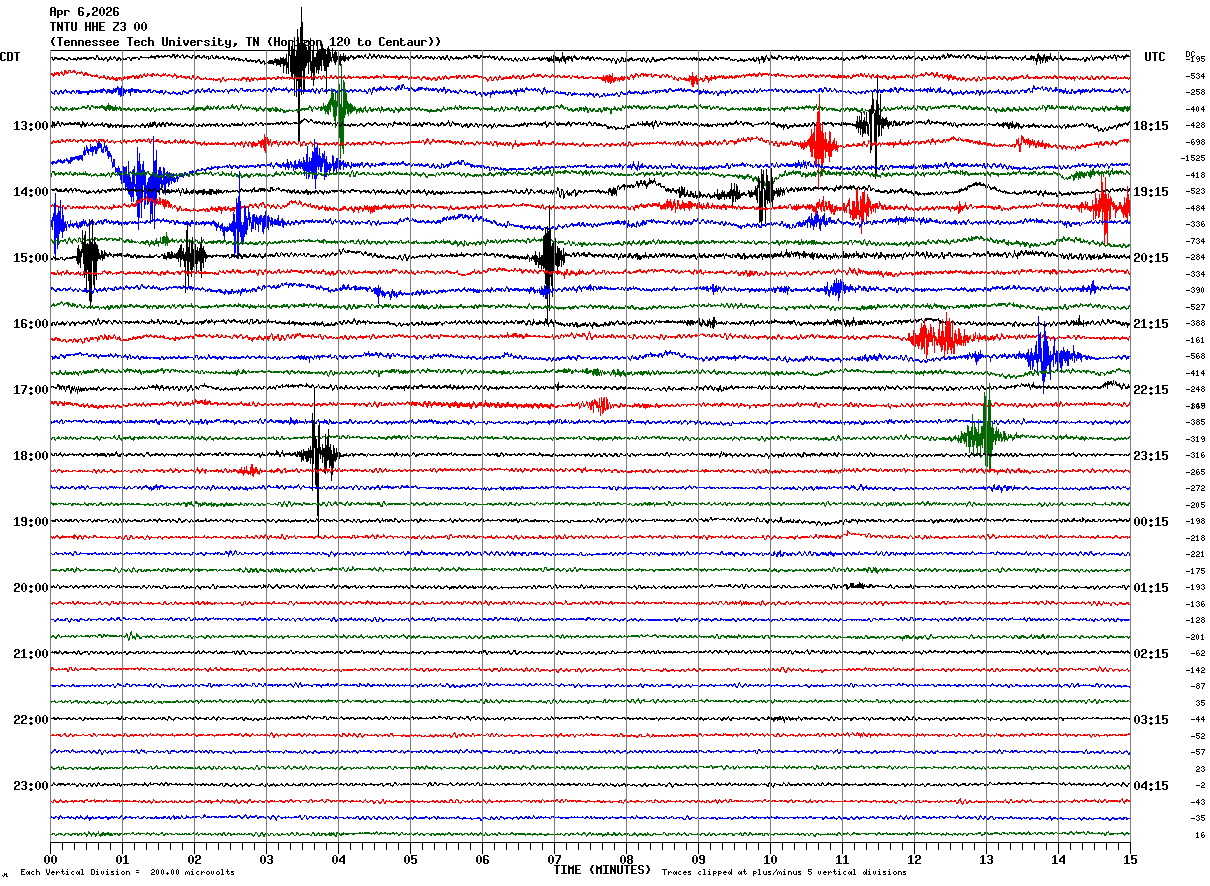Click the traces clipped footer note

[784, 873]
